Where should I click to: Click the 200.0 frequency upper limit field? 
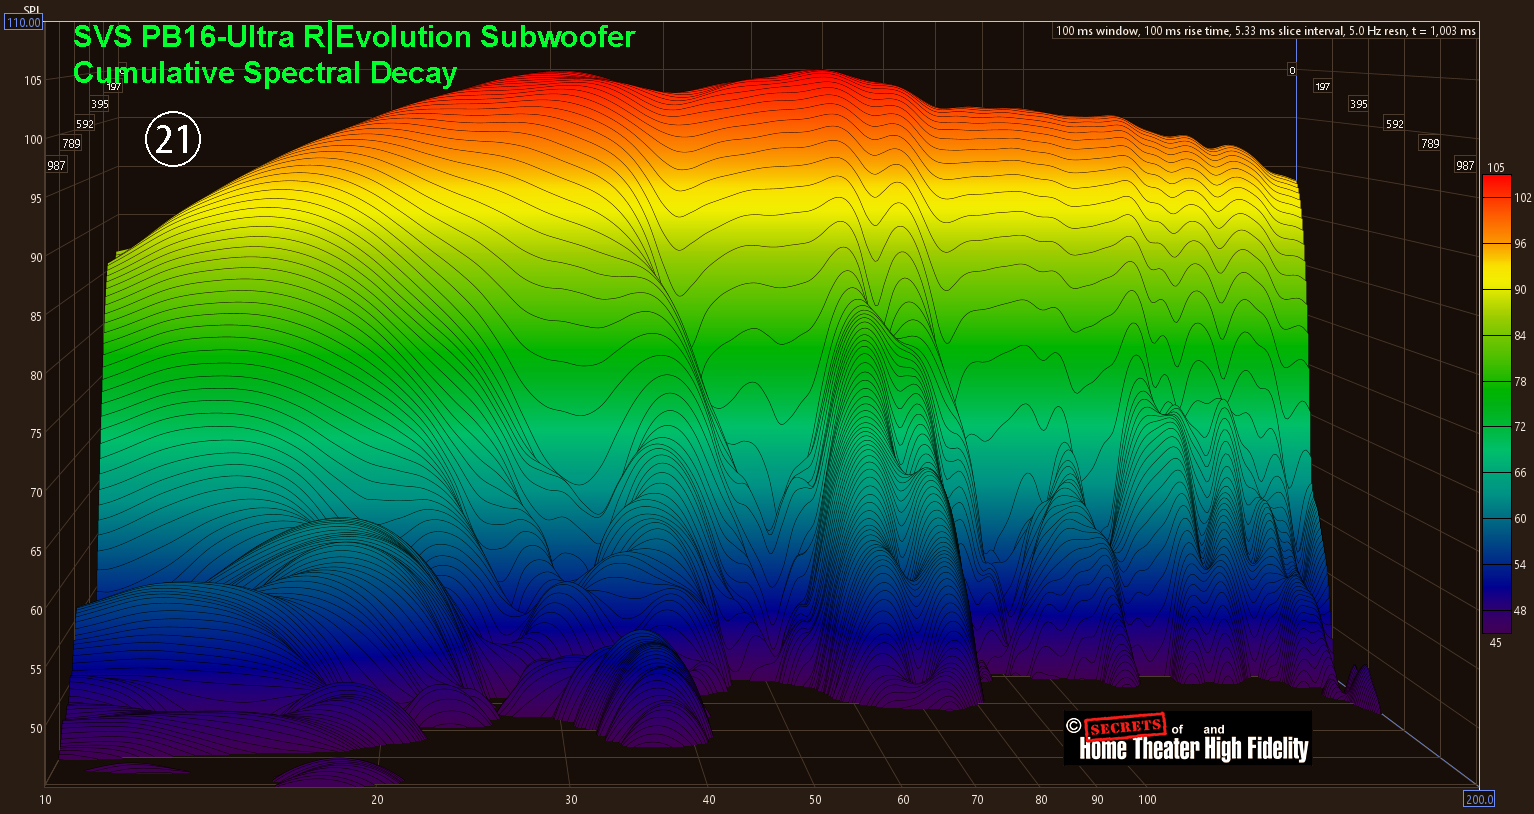(1479, 798)
